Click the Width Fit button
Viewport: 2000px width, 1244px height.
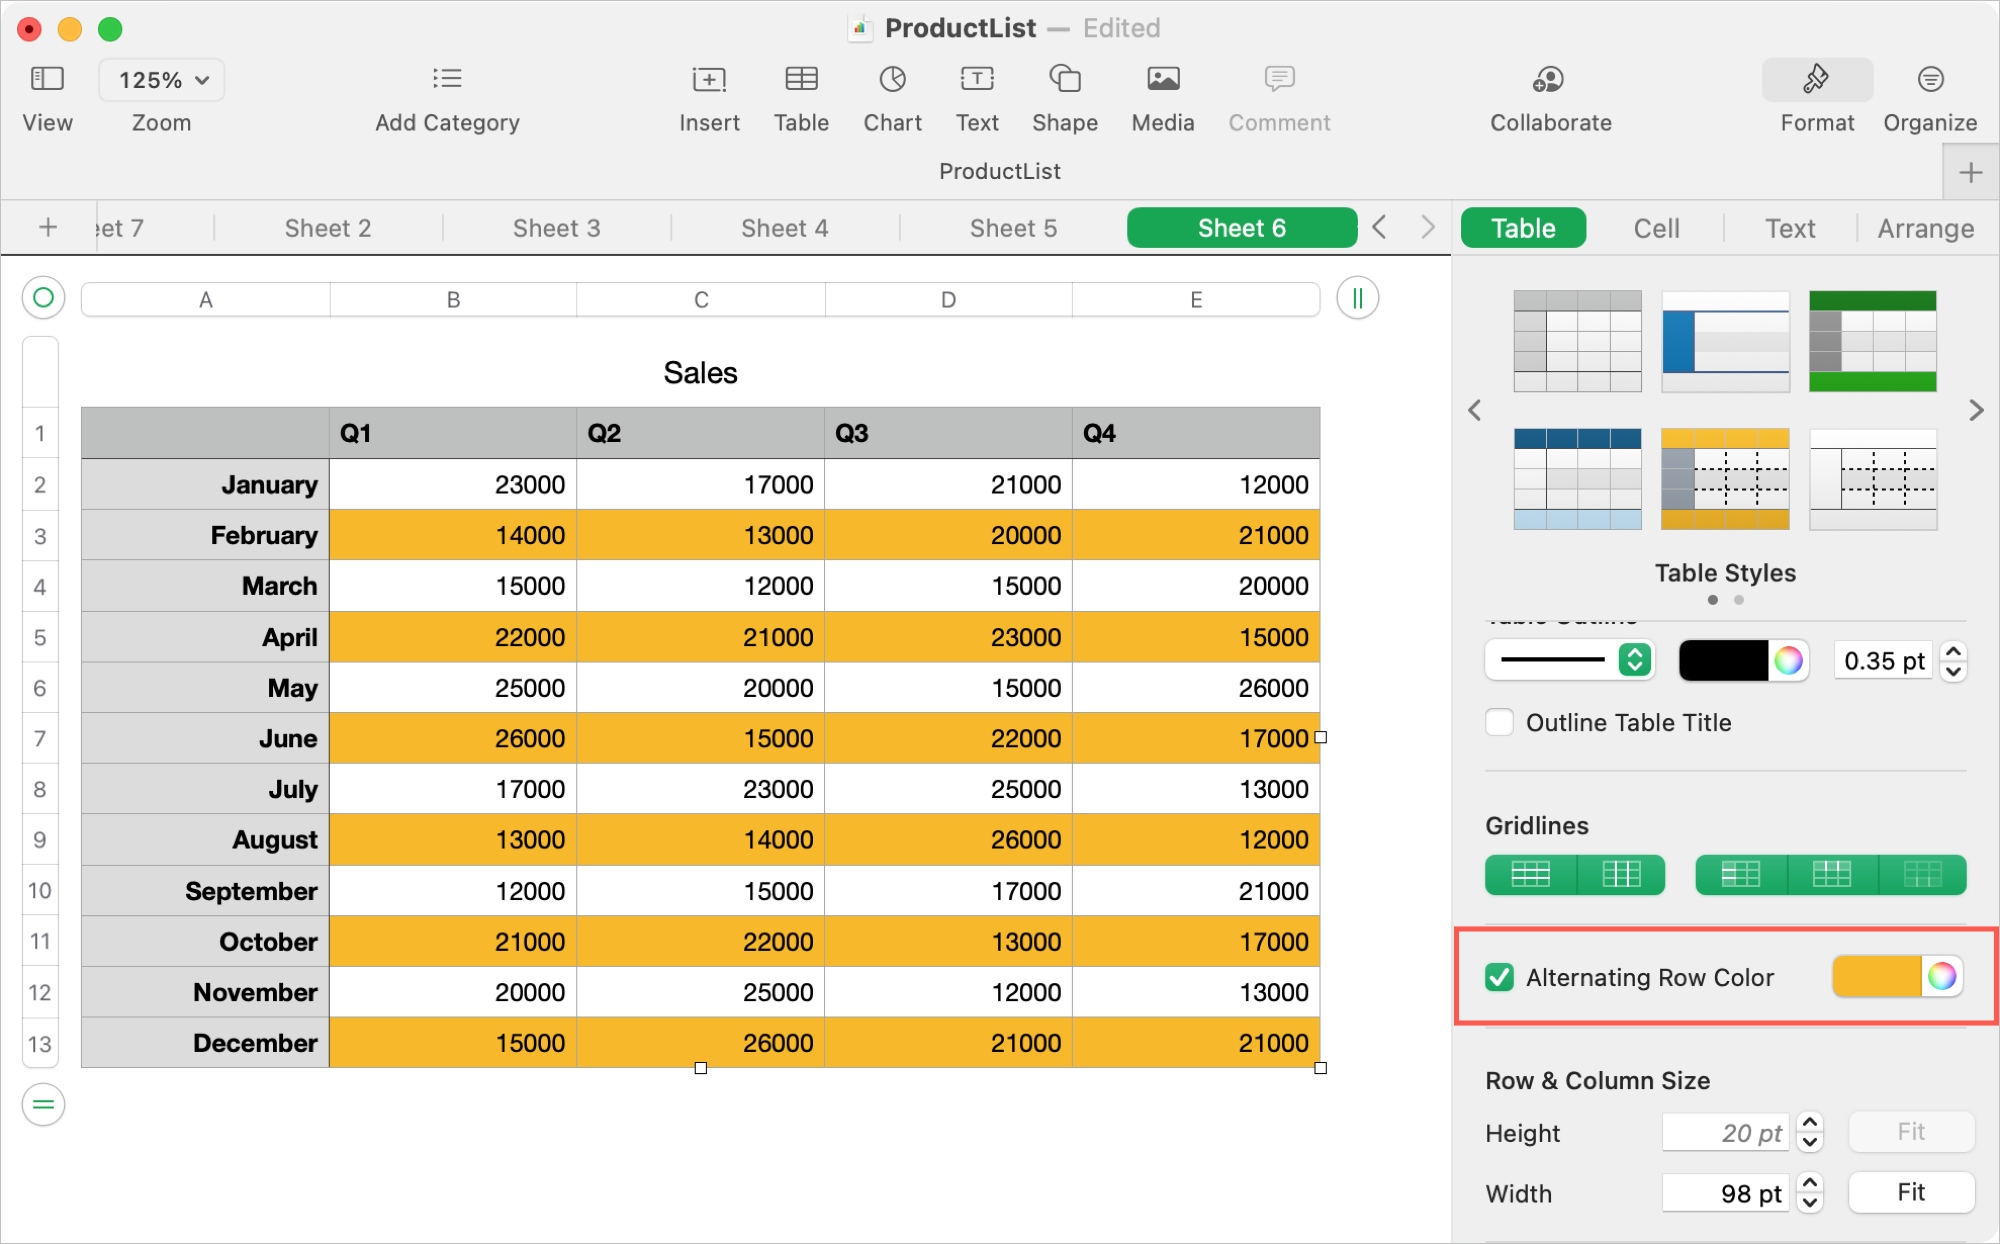(x=1910, y=1192)
